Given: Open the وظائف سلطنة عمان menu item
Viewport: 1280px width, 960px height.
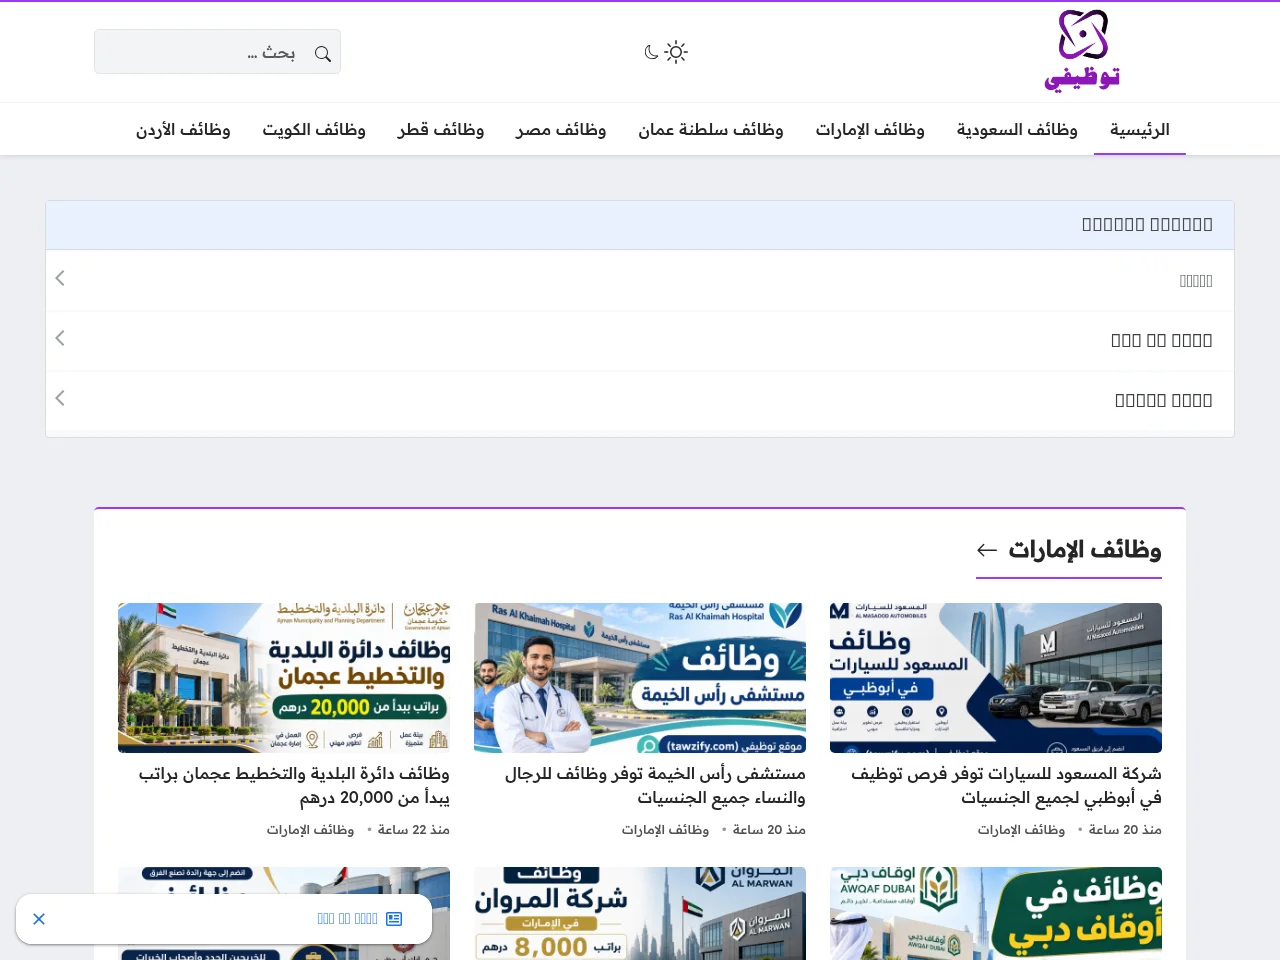Looking at the screenshot, I should point(711,129).
